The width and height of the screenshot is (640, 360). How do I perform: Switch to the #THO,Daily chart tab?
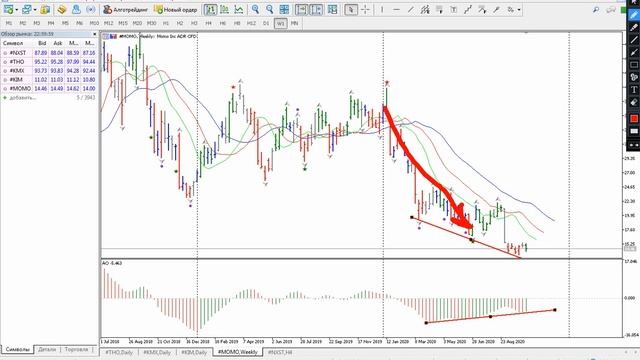click(119, 352)
